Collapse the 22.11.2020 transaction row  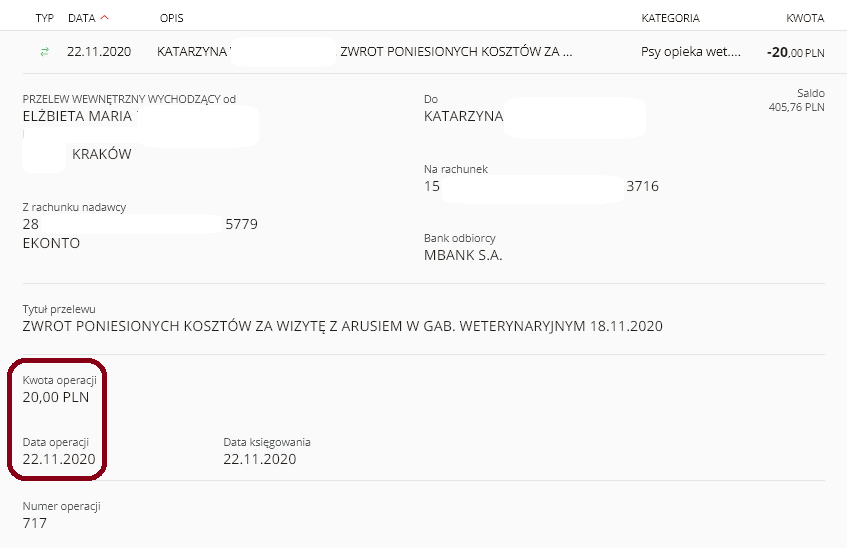coord(424,52)
